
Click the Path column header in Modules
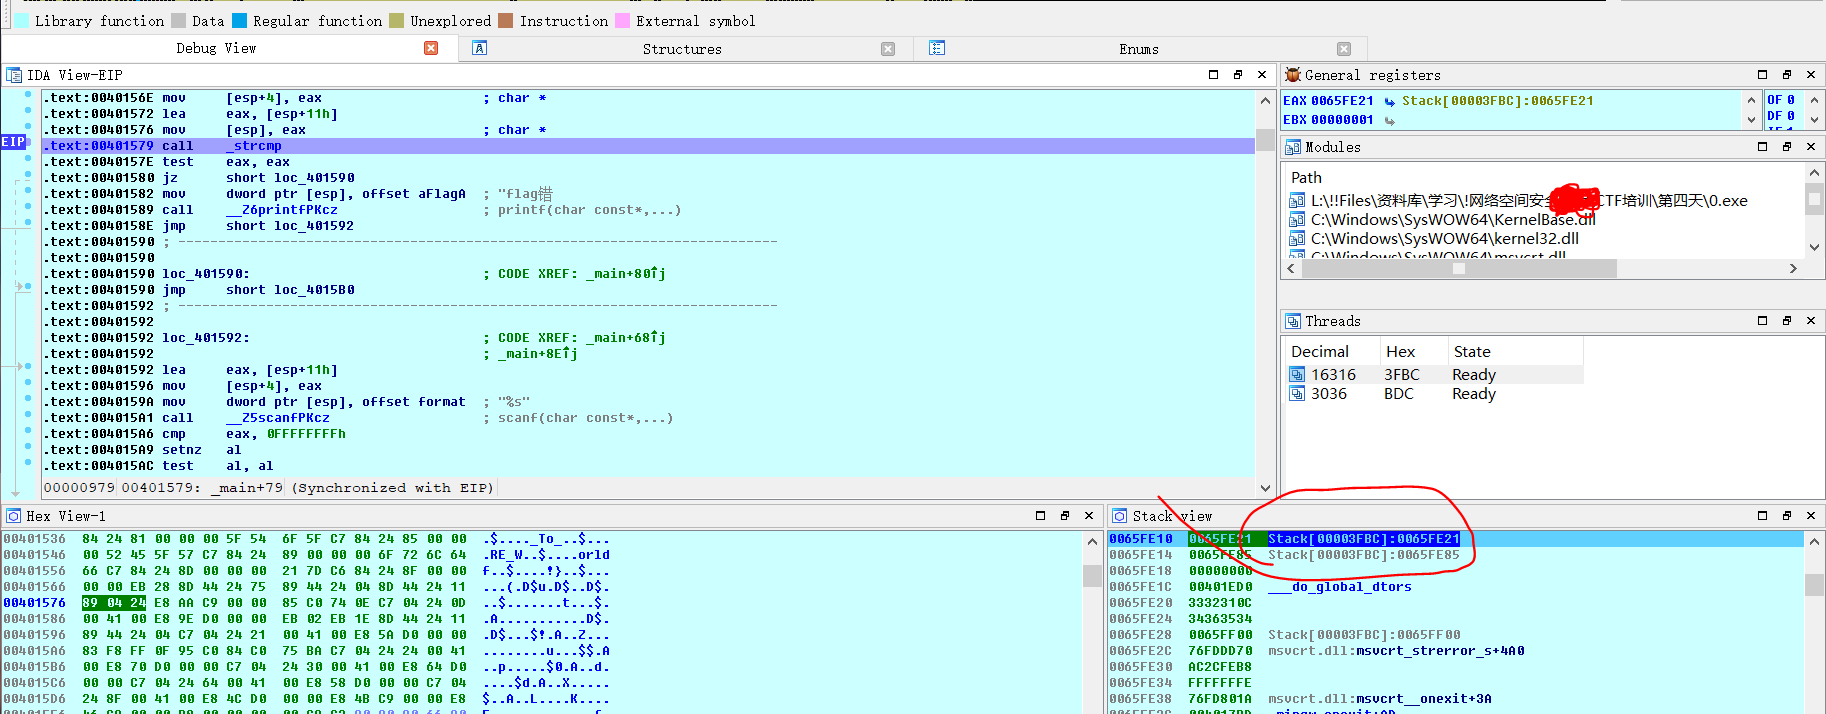pos(1306,178)
